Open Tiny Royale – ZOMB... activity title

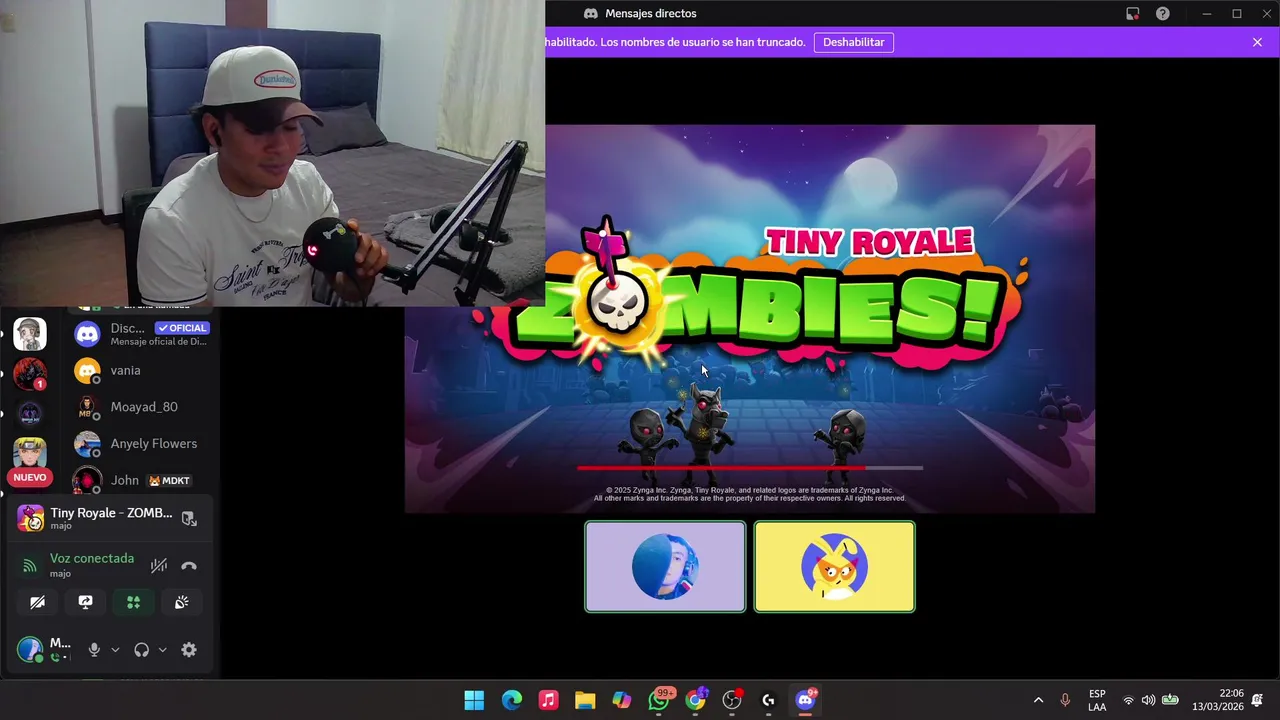[111, 513]
